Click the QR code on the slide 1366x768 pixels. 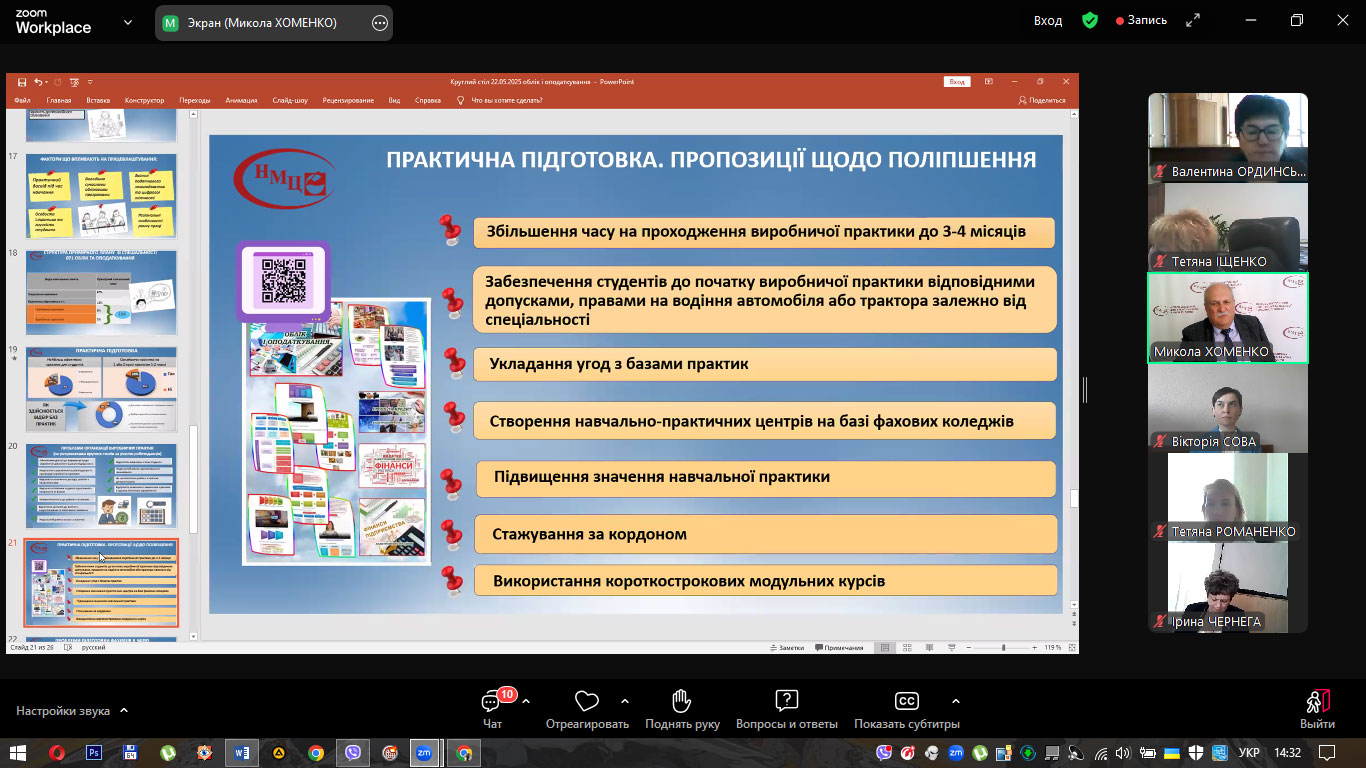[283, 281]
